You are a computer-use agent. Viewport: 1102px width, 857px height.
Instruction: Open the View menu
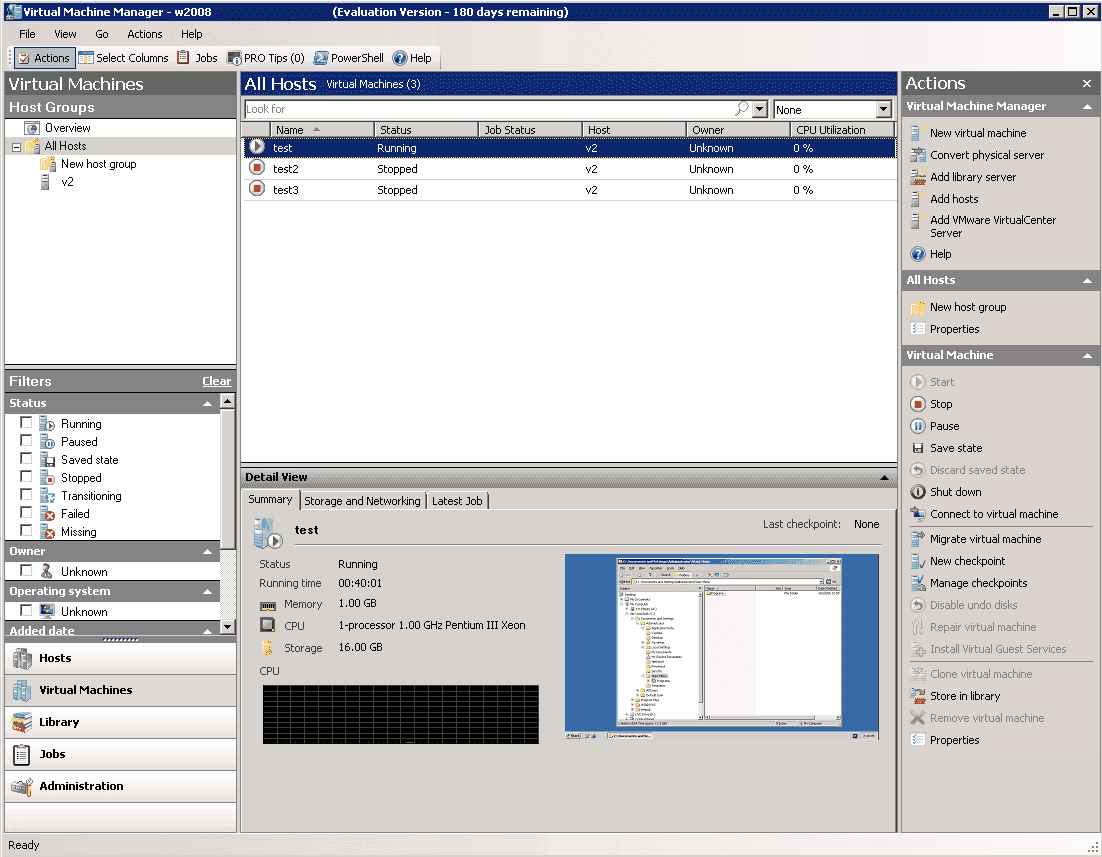[x=65, y=34]
